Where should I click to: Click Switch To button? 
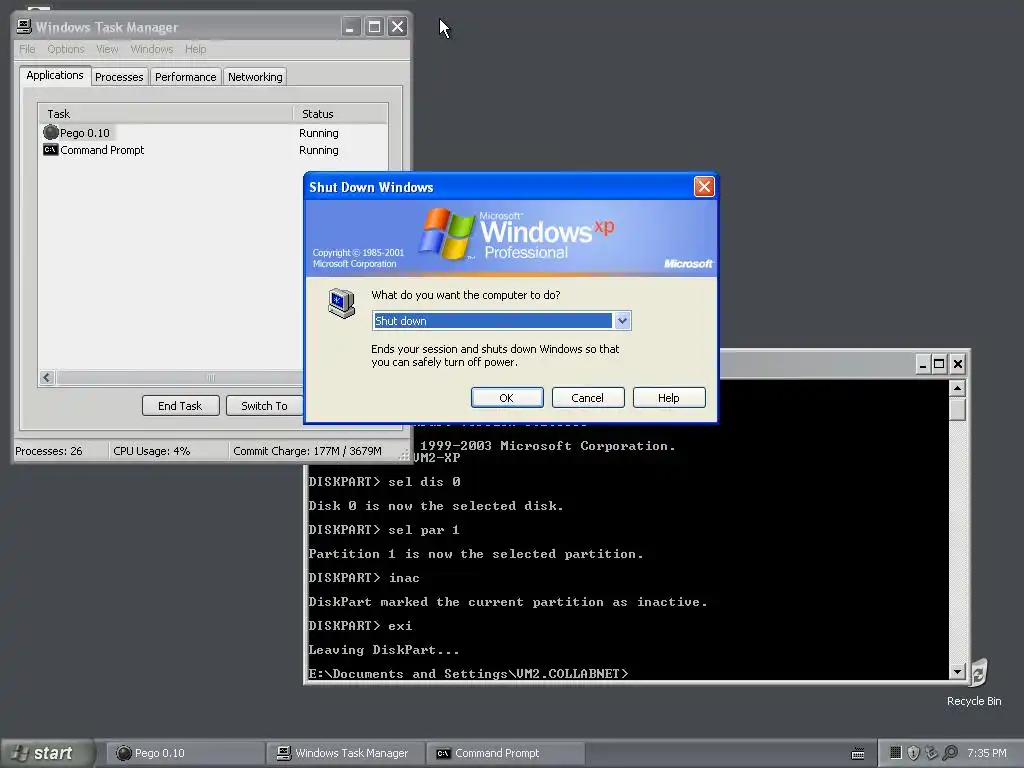pyautogui.click(x=264, y=406)
